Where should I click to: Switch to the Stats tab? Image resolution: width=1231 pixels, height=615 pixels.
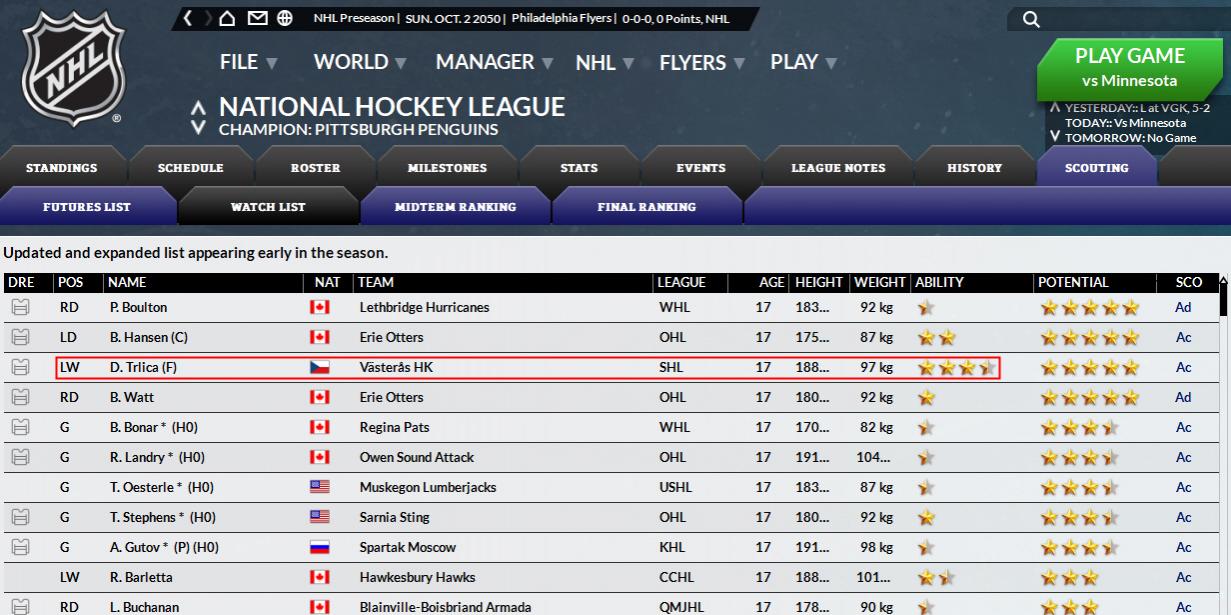[579, 167]
